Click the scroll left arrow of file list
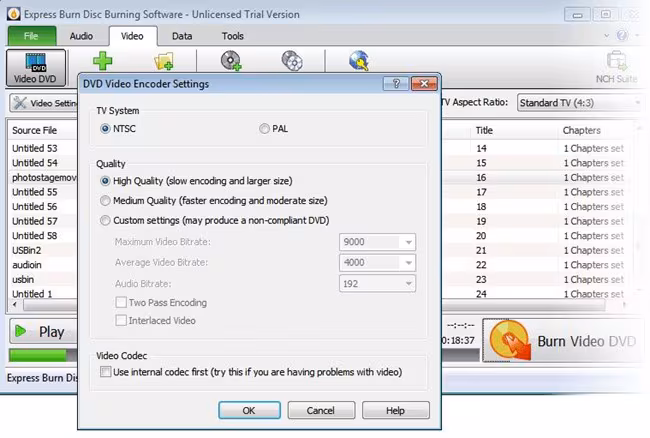 (15, 305)
